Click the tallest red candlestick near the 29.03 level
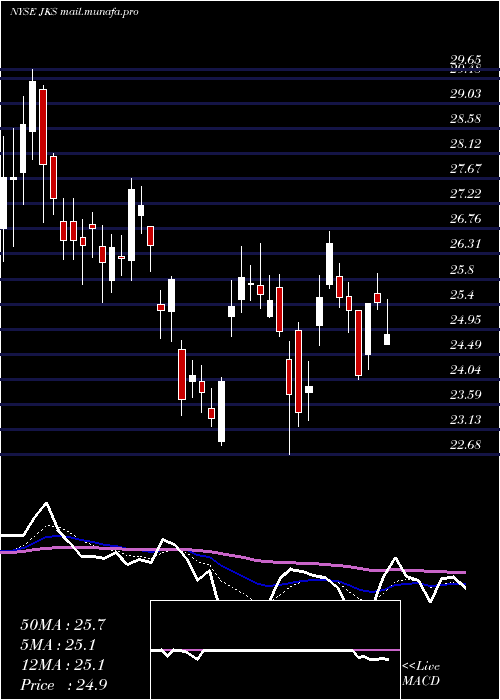500x700 pixels. pos(43,127)
